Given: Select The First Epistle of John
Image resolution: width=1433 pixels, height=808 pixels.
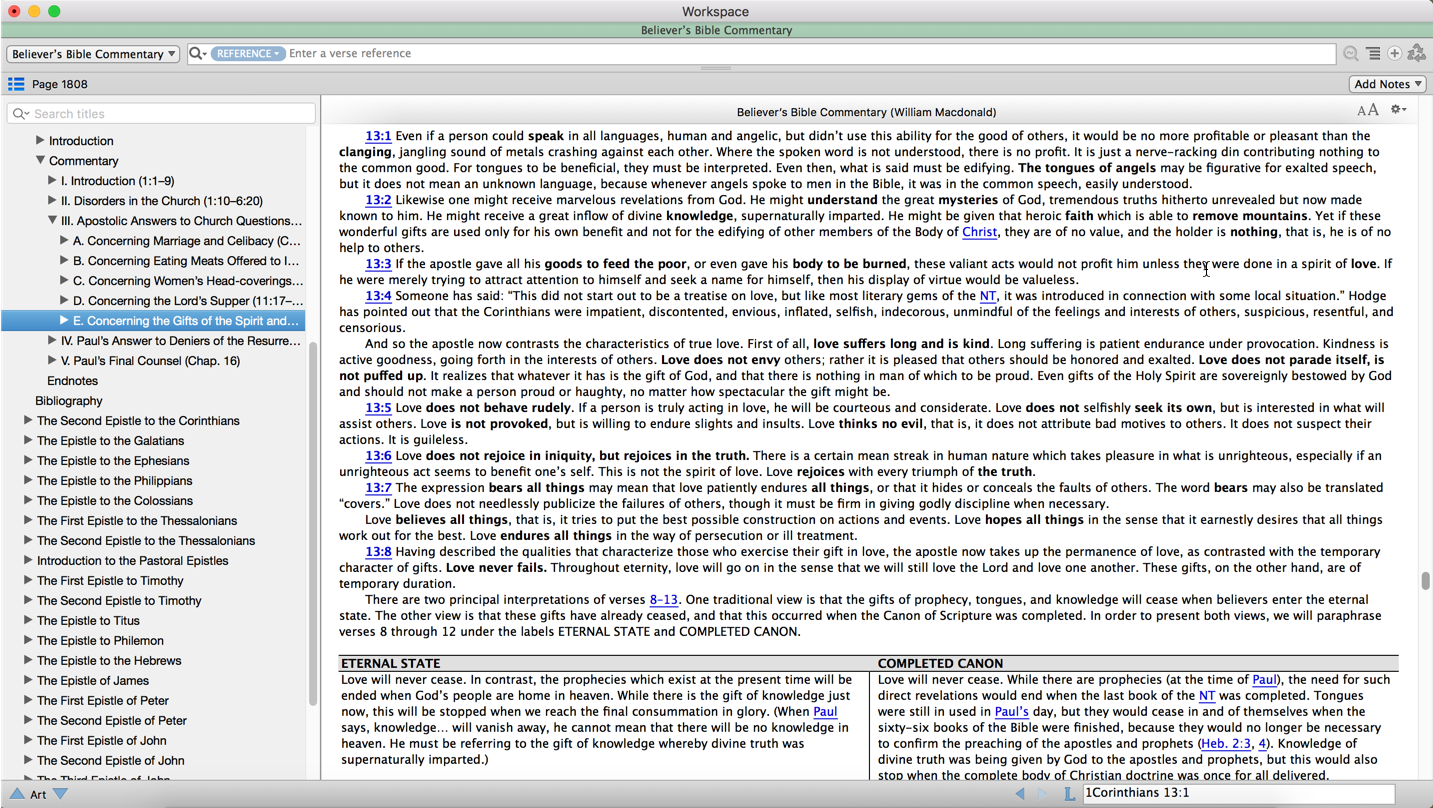Looking at the screenshot, I should pos(101,740).
